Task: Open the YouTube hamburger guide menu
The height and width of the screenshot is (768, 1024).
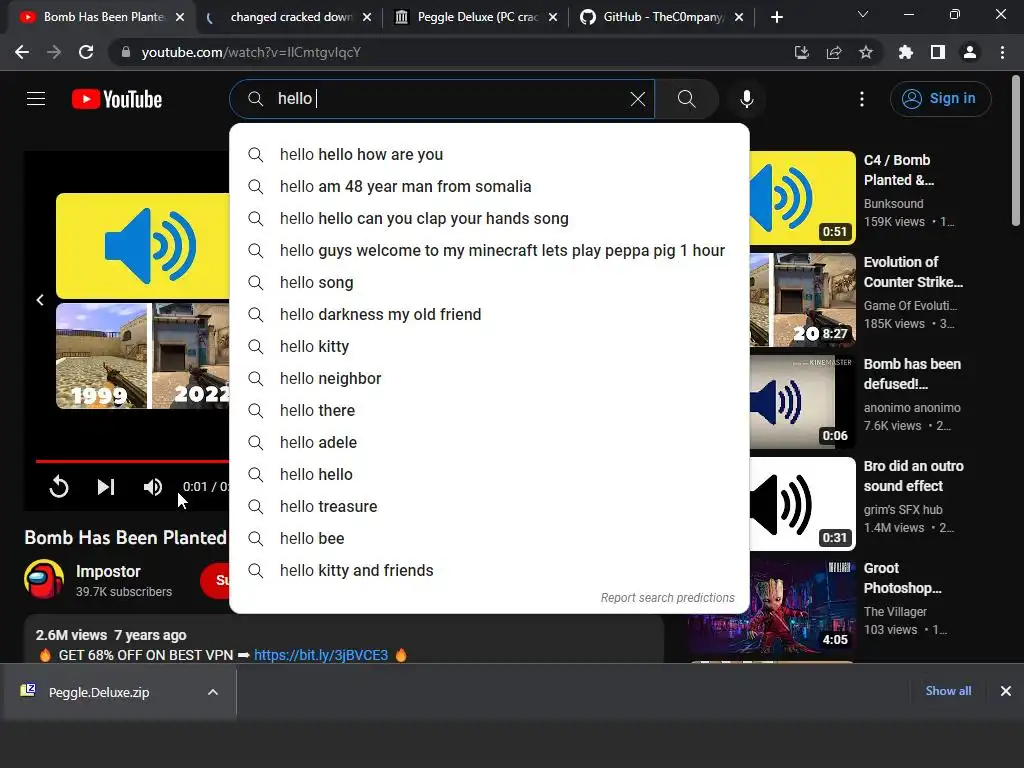Action: (x=36, y=99)
